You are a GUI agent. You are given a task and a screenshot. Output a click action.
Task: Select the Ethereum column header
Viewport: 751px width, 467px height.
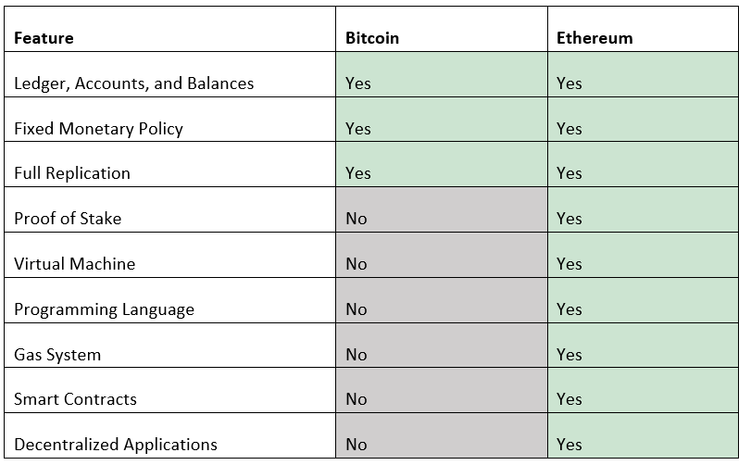point(594,38)
